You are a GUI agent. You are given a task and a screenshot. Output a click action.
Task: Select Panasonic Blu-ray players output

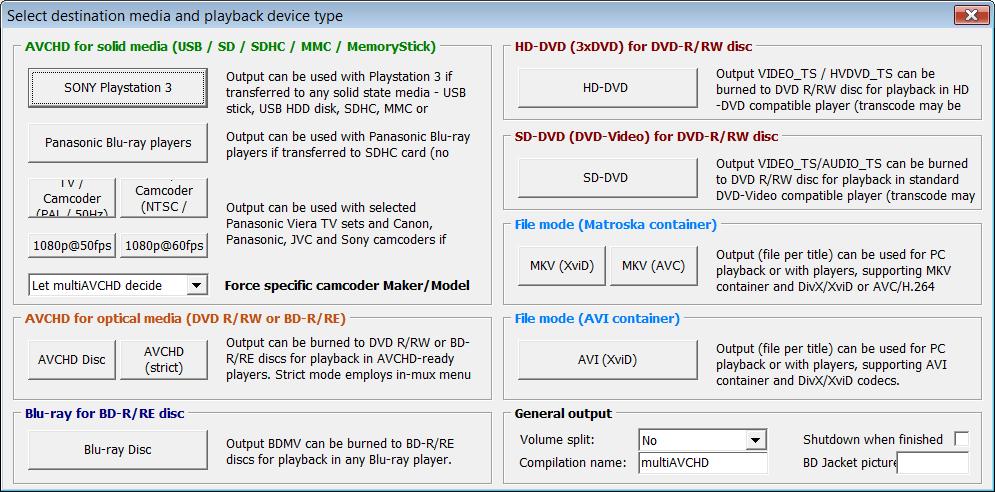(x=118, y=143)
